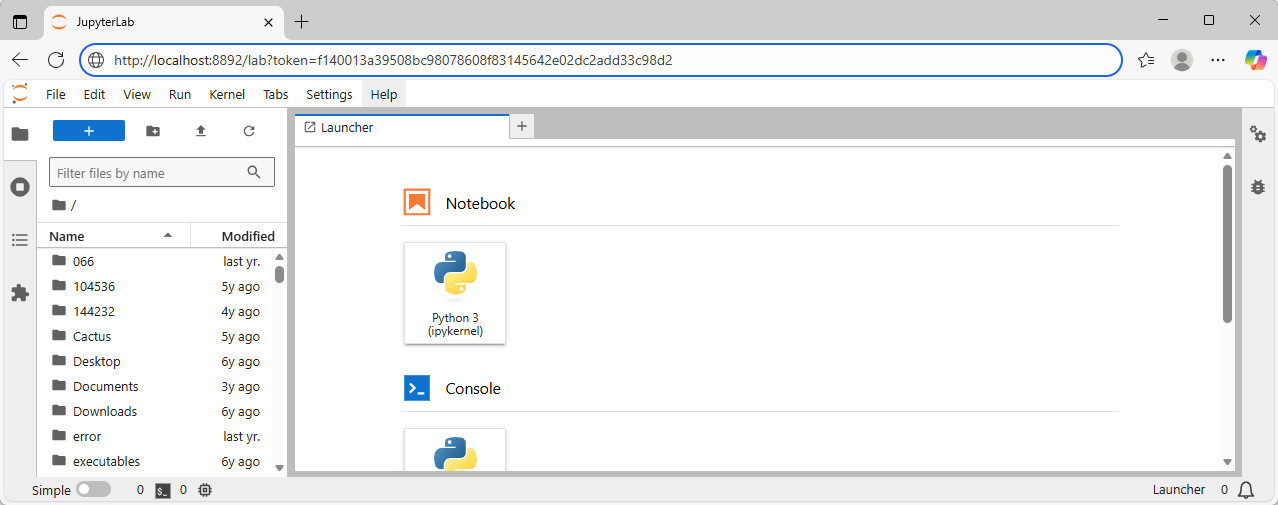Open the File Browser sidebar icon

[x=20, y=133]
